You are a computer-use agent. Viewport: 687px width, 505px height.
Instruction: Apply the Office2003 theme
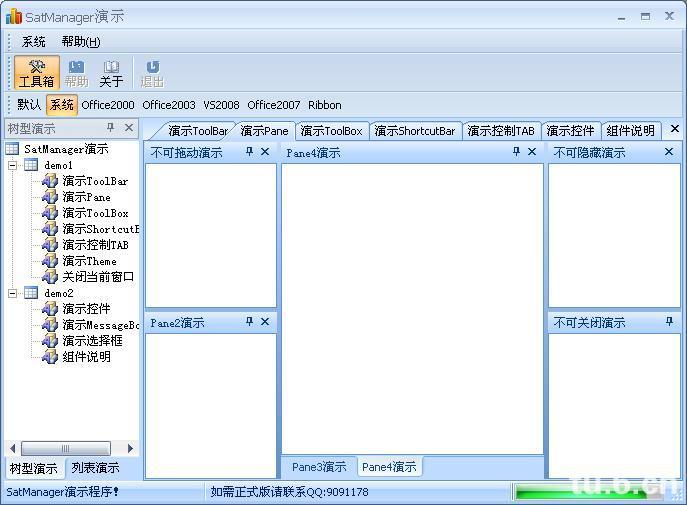pyautogui.click(x=169, y=105)
